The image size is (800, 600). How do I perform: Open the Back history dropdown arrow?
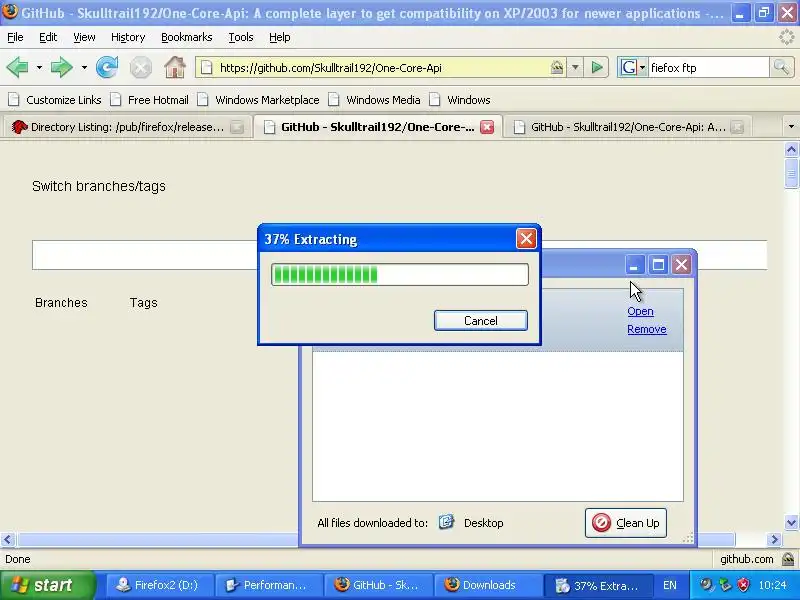pyautogui.click(x=39, y=67)
